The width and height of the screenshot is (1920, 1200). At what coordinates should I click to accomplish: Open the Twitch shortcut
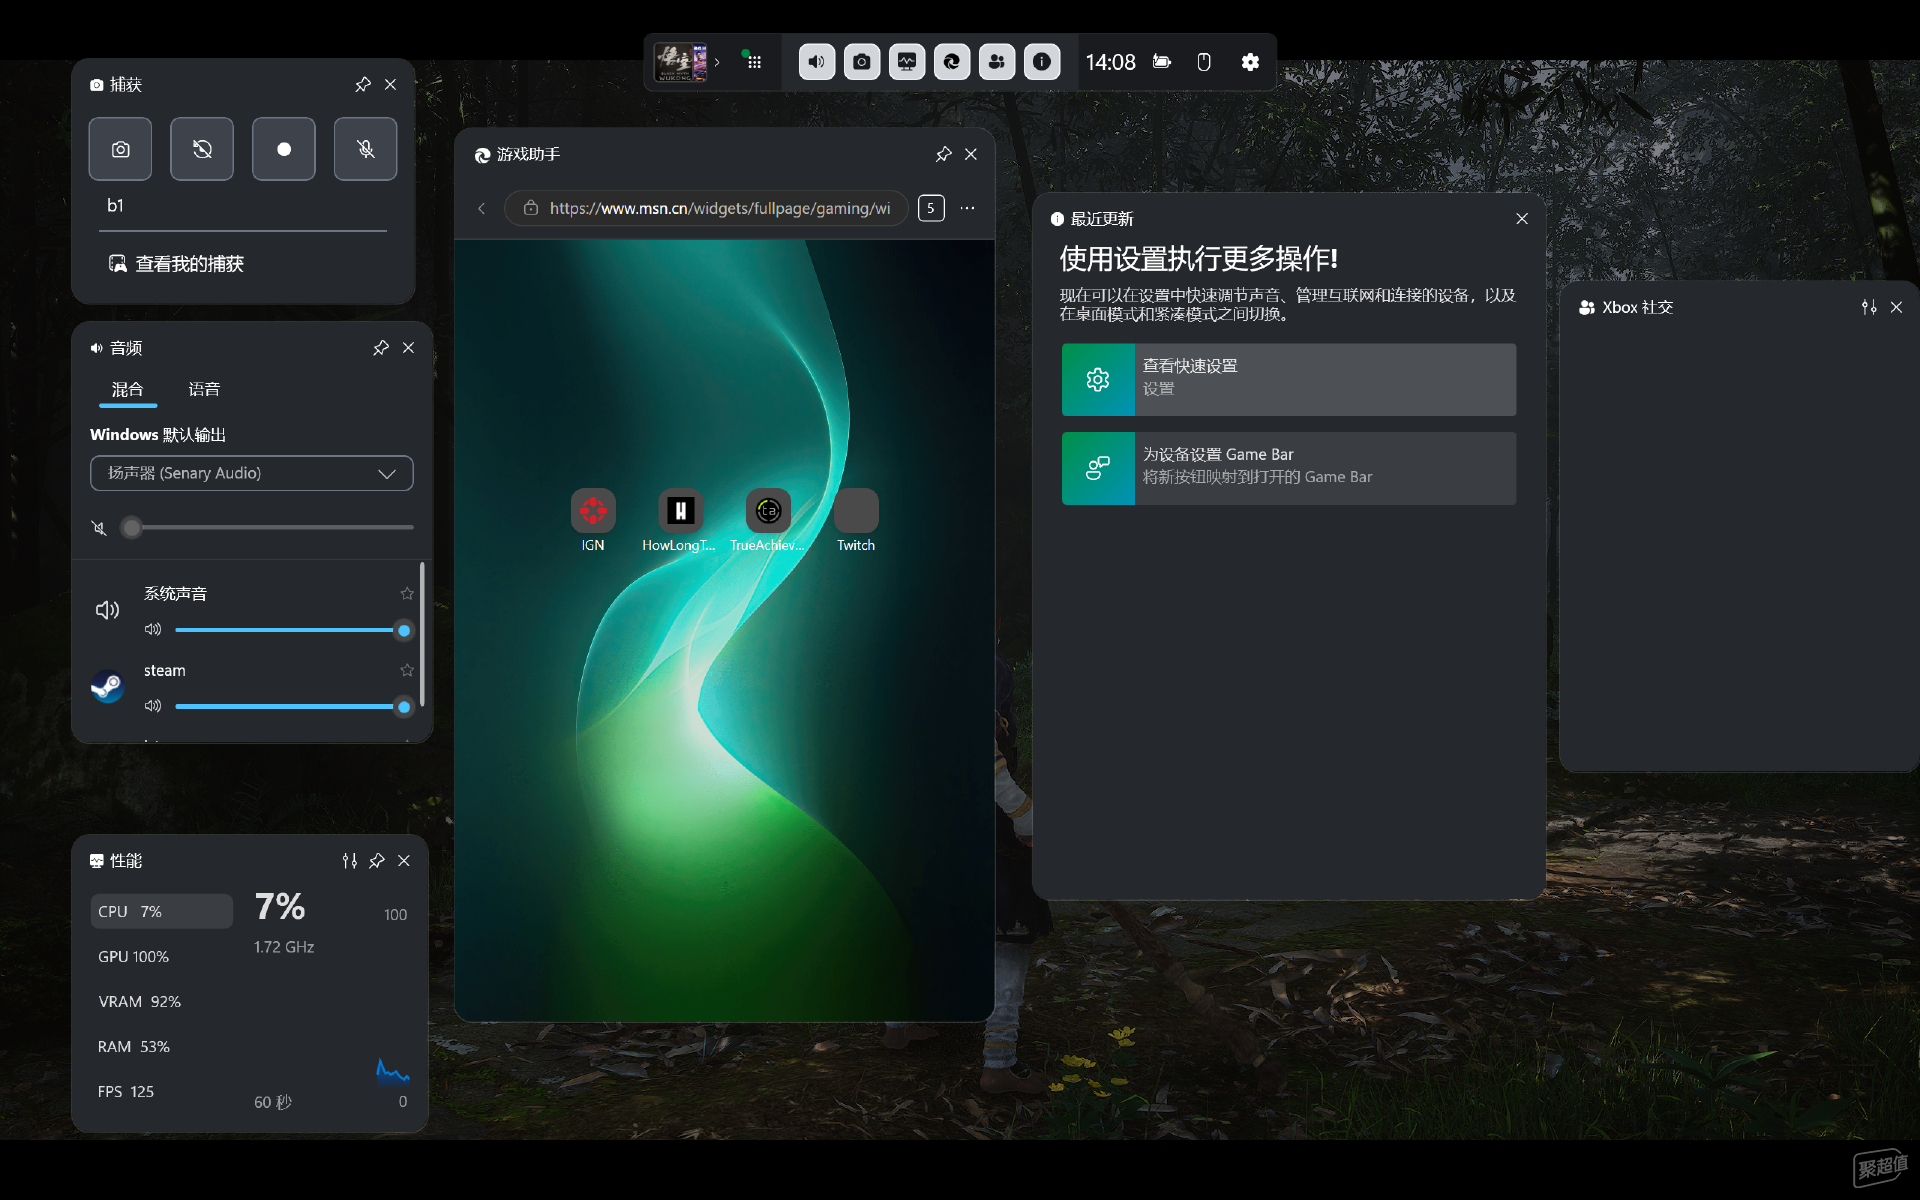pos(856,520)
